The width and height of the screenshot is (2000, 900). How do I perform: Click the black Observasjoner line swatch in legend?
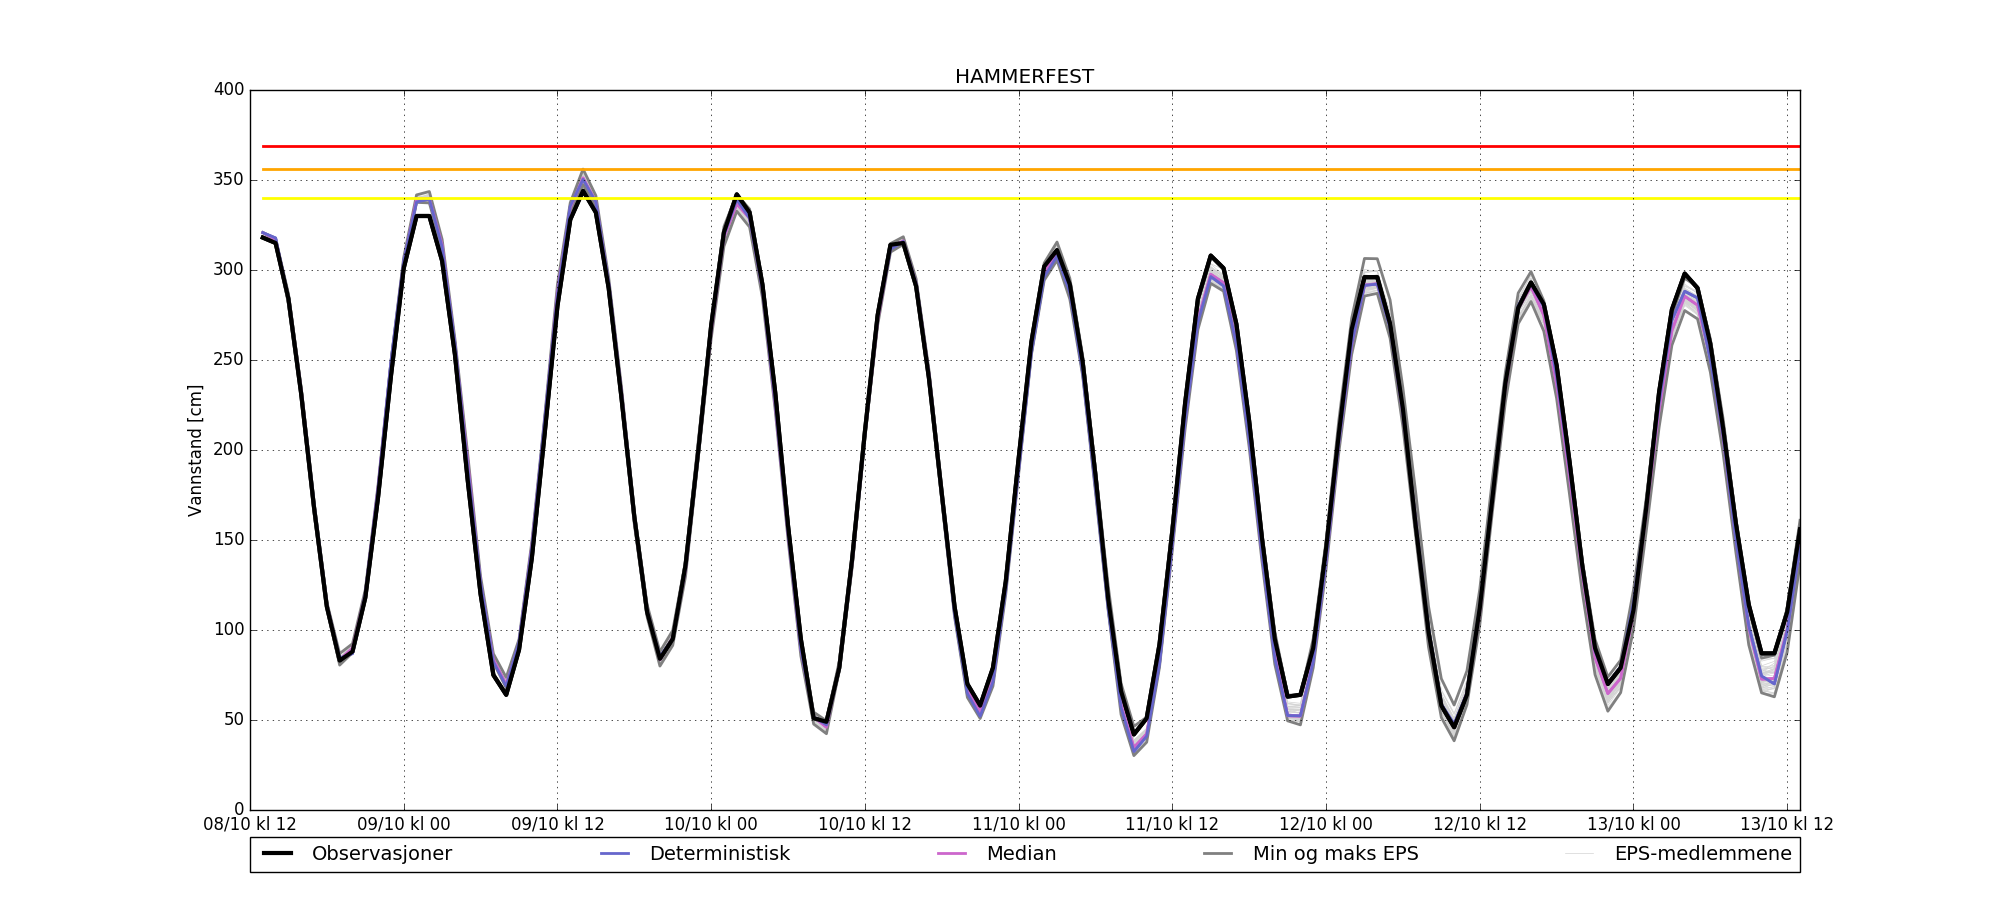[277, 854]
